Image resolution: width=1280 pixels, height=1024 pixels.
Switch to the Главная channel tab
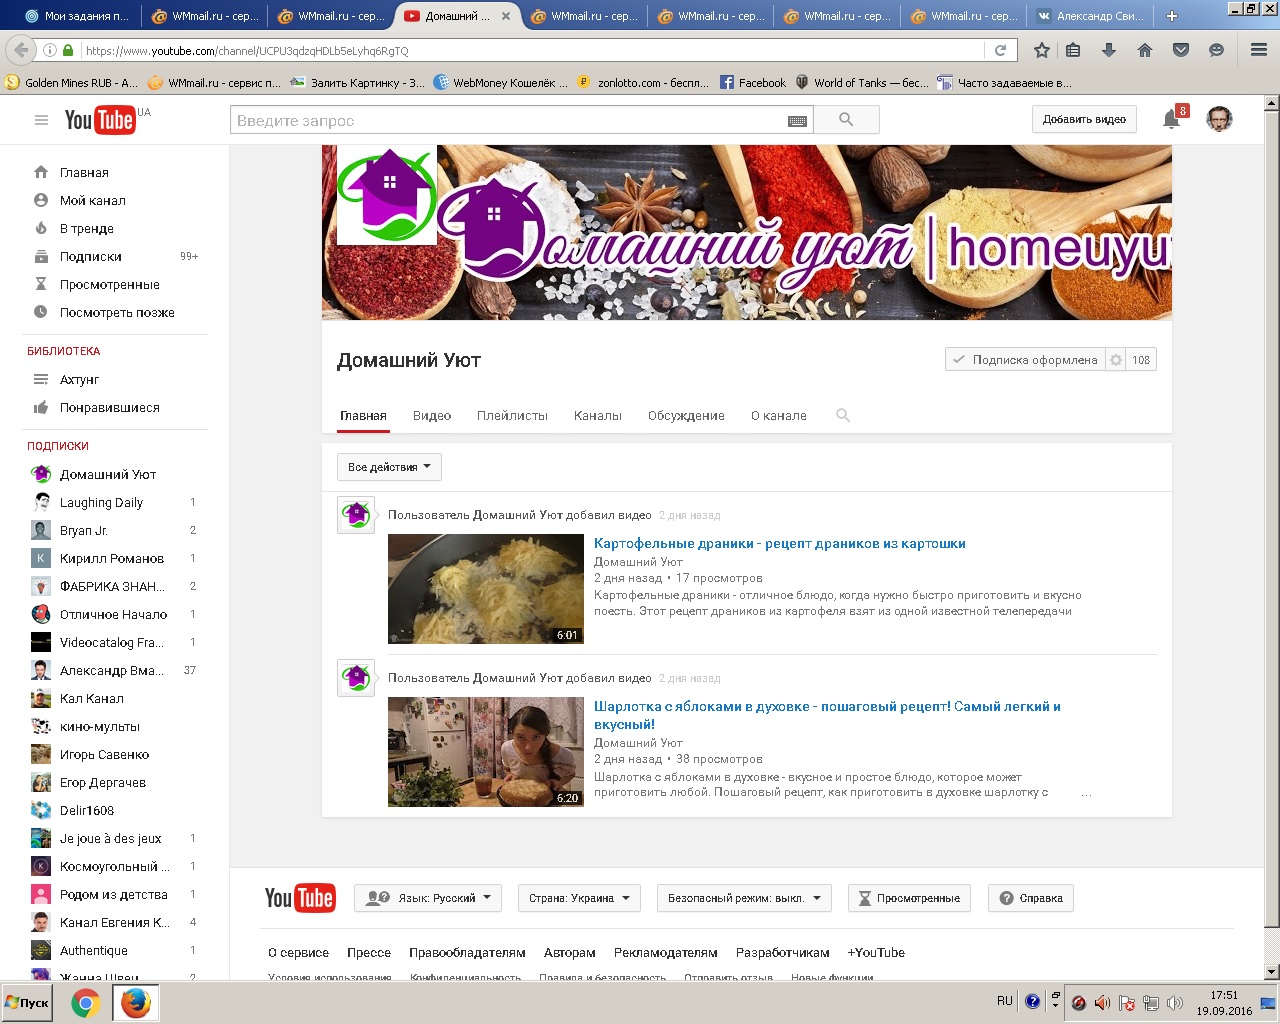click(363, 416)
